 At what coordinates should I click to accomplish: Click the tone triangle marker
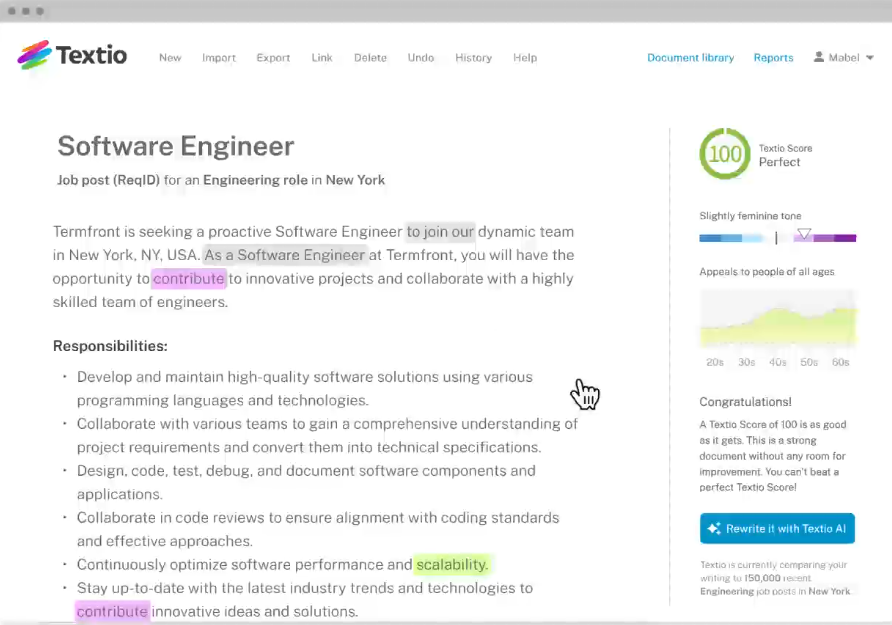pyautogui.click(x=803, y=235)
